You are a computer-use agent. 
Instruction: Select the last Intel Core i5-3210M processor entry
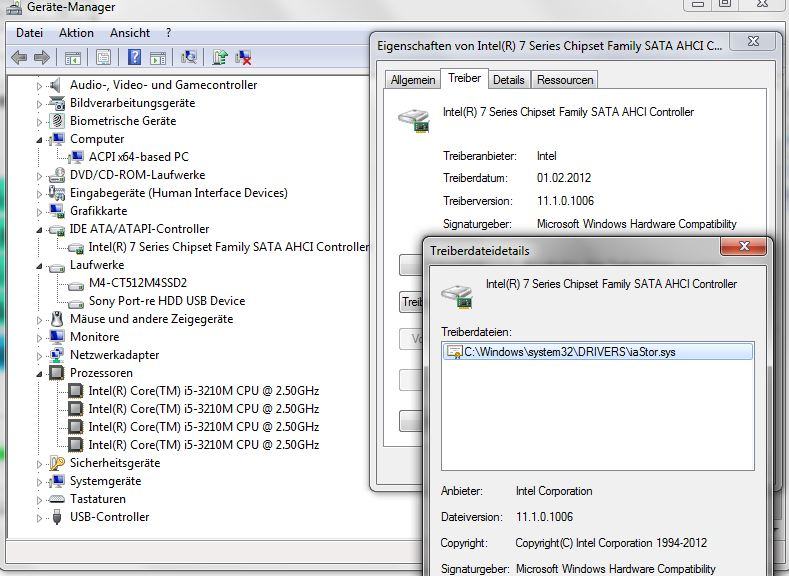pos(204,445)
